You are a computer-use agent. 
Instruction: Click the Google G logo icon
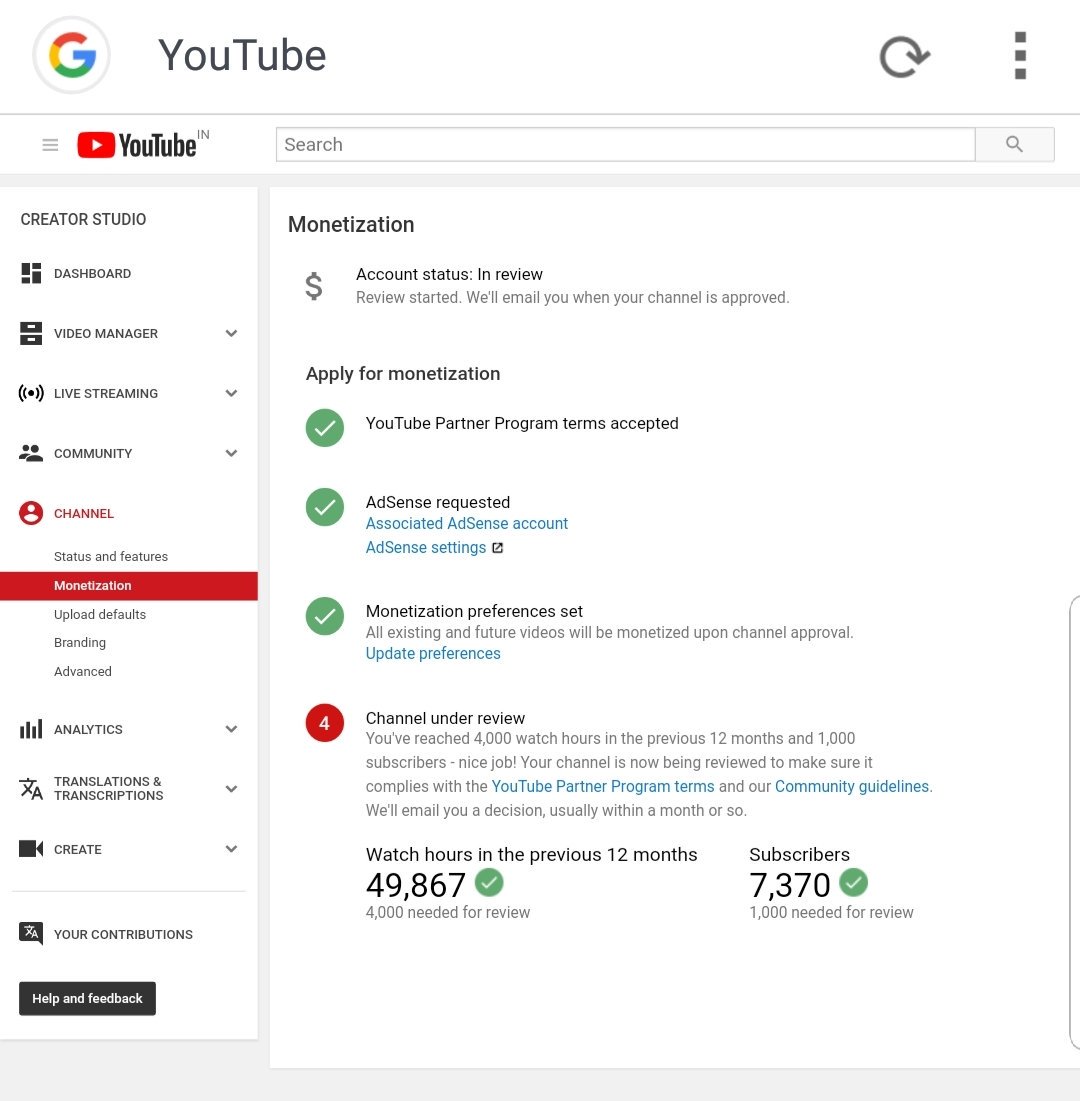tap(72, 55)
